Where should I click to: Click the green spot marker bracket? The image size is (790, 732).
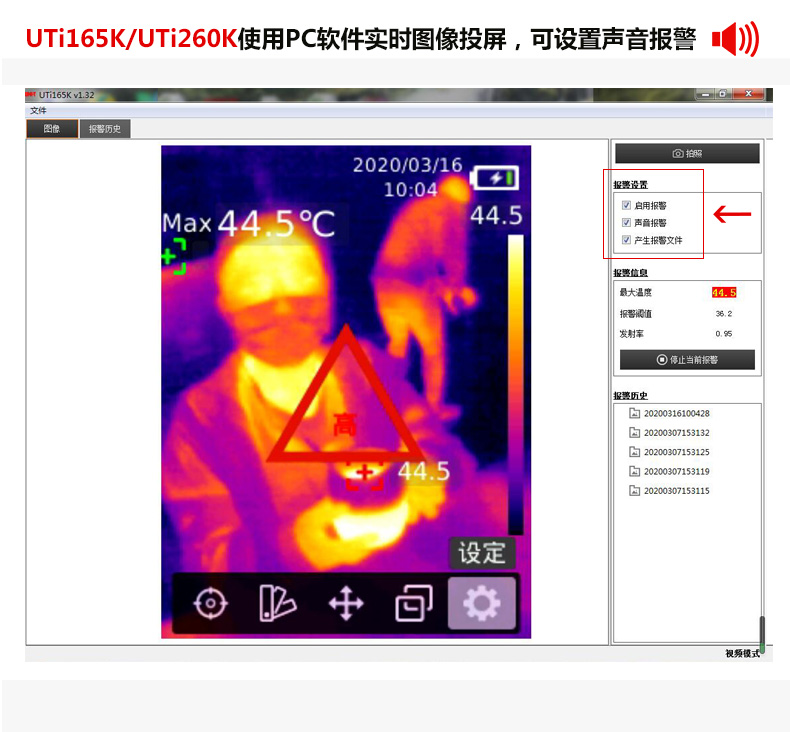pyautogui.click(x=174, y=256)
